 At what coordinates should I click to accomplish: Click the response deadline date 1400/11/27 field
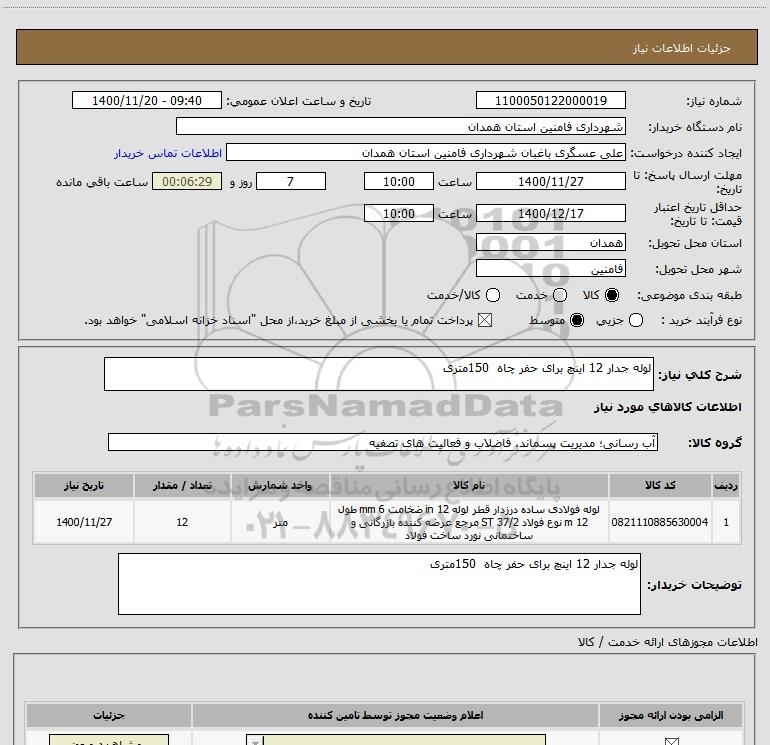[x=550, y=181]
